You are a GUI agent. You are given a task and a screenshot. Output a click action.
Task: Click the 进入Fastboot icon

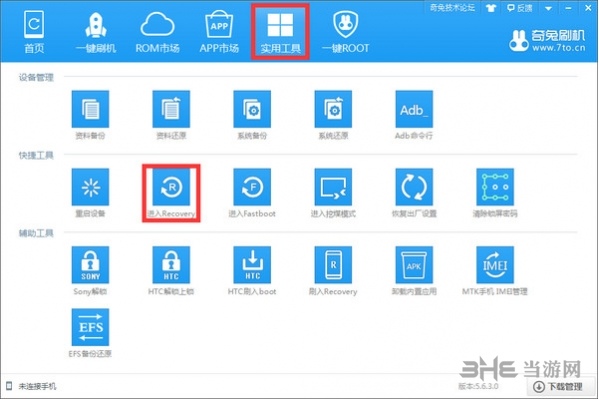[252, 187]
